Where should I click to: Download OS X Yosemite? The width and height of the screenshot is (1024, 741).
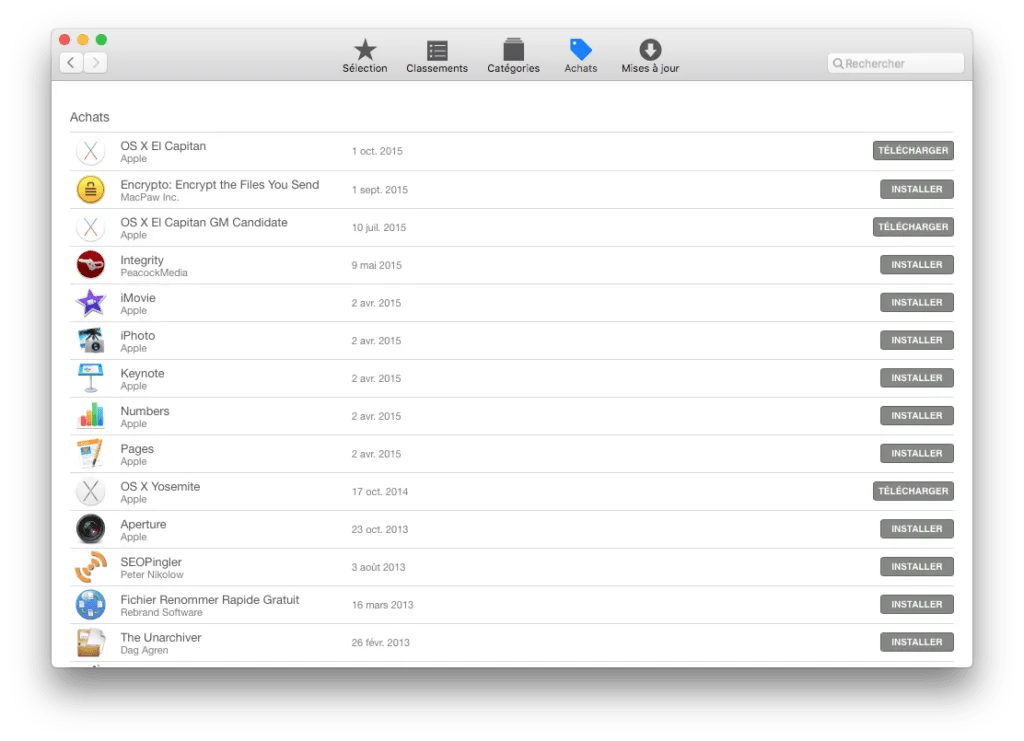(x=913, y=491)
